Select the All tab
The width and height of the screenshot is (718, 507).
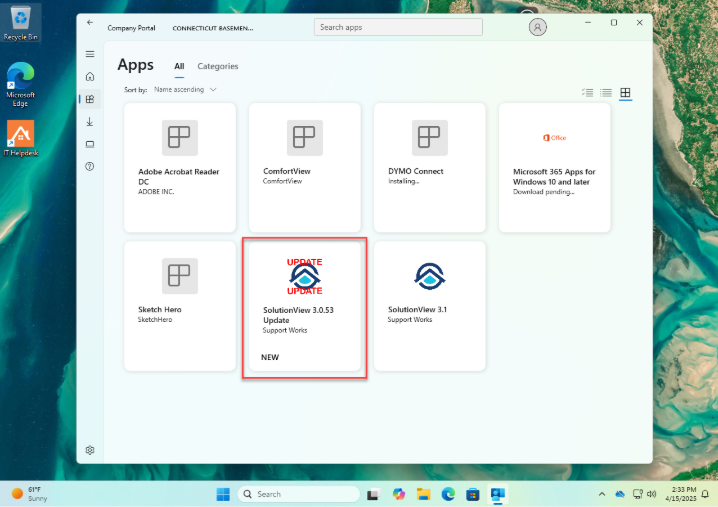179,66
